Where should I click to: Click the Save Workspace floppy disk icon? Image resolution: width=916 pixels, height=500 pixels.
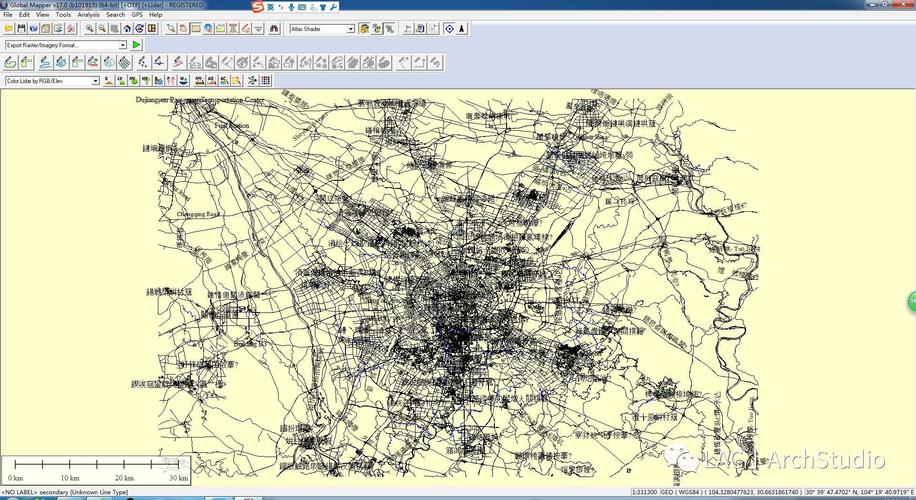point(22,29)
